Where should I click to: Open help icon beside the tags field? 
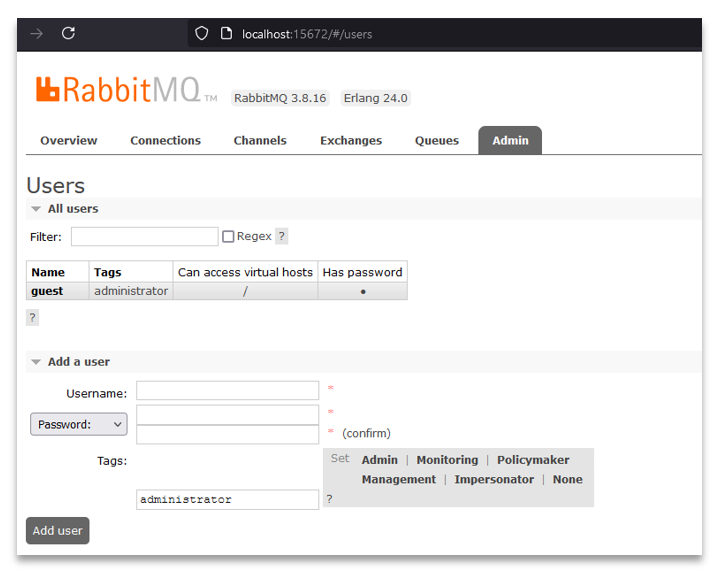pyautogui.click(x=329, y=499)
